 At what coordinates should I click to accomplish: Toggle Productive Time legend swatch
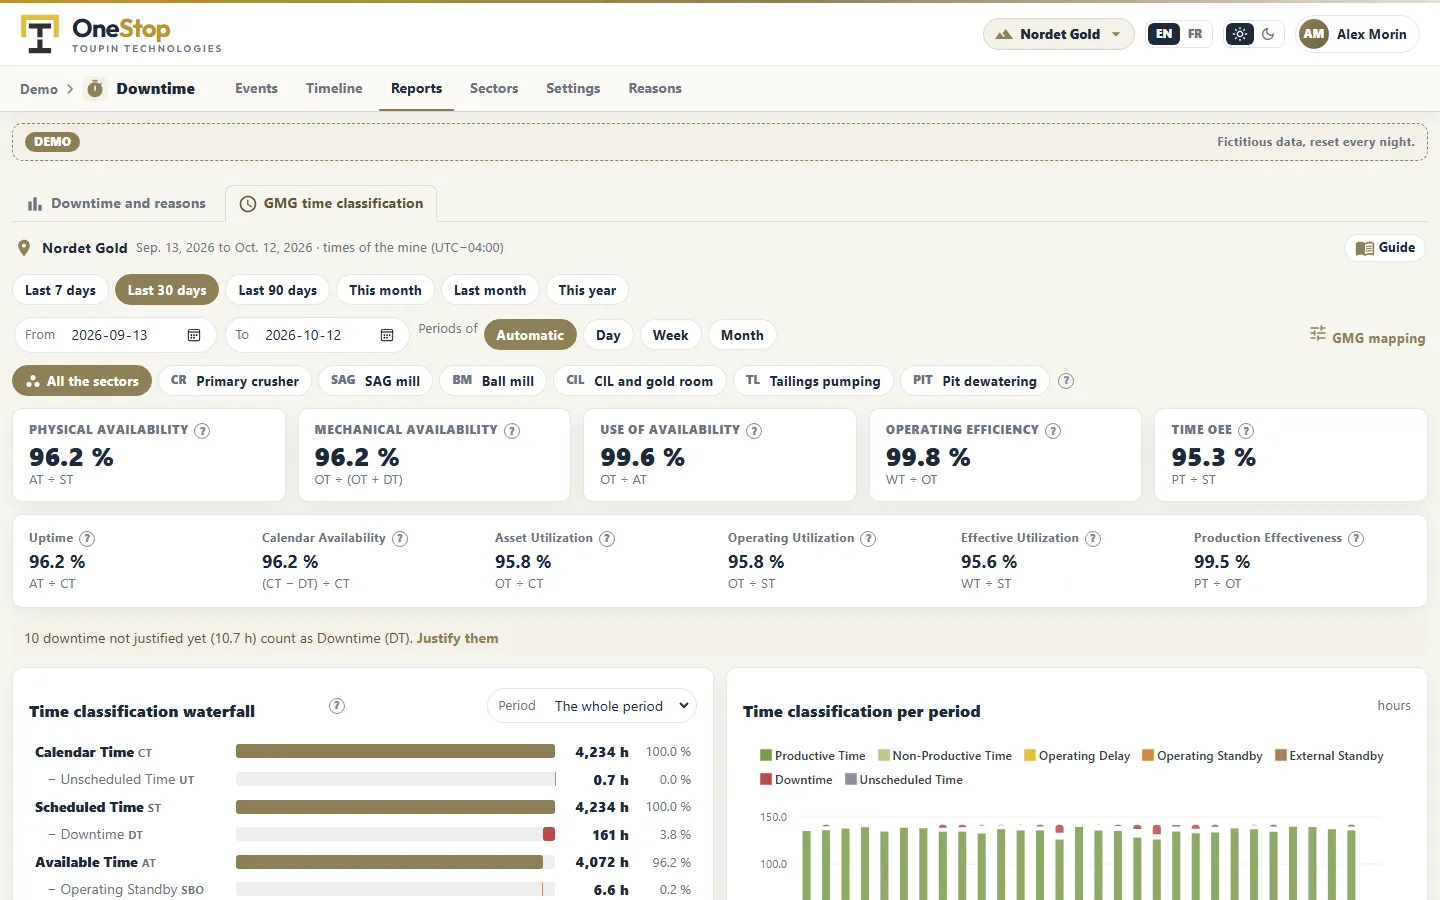(x=766, y=756)
